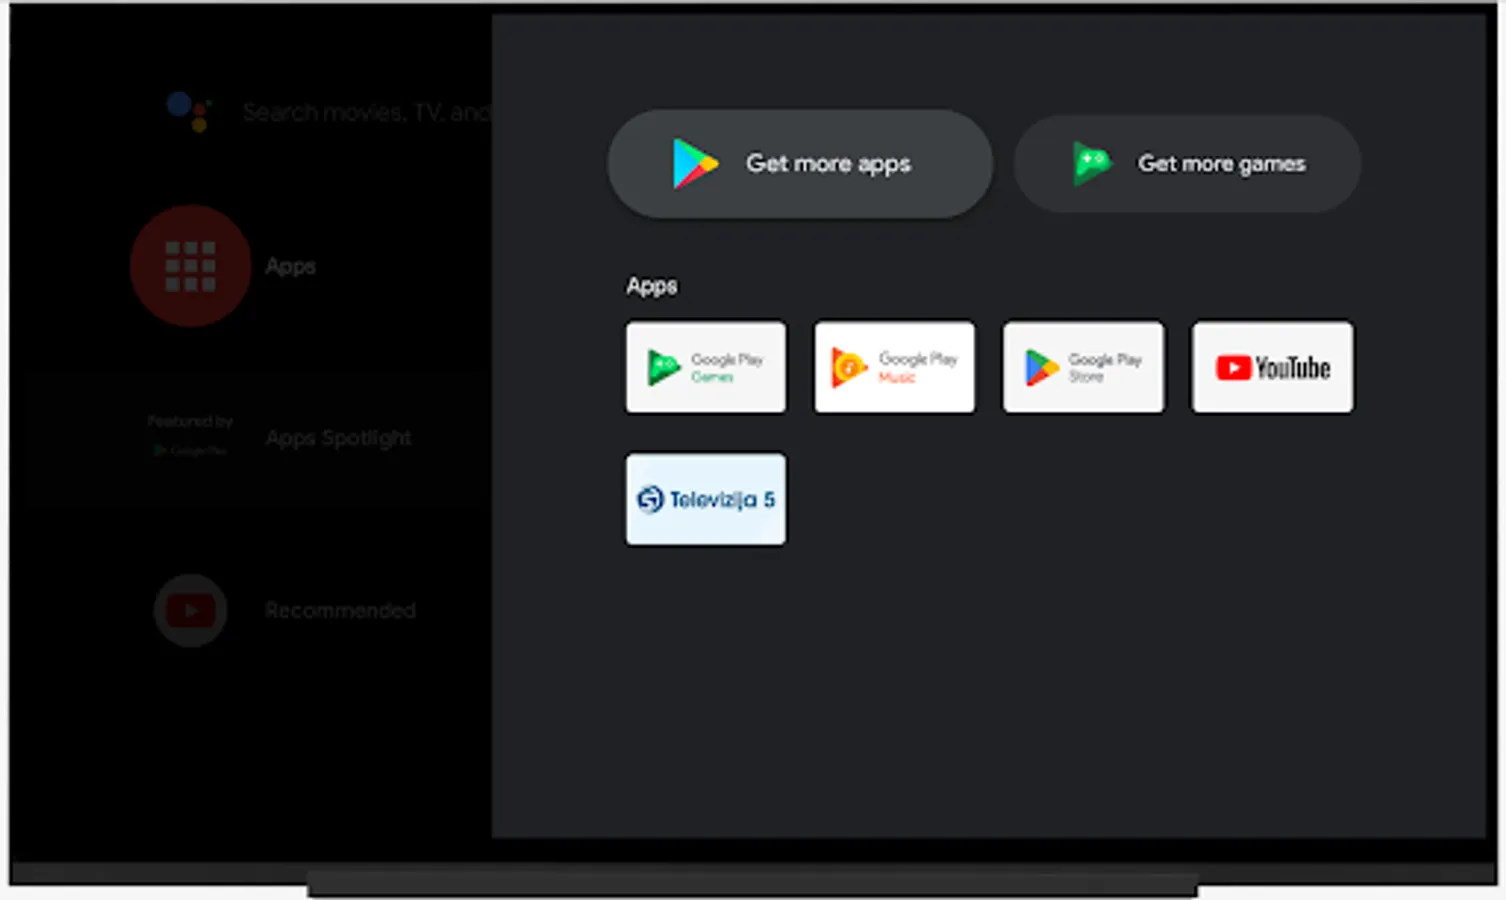Open the Recommended section
This screenshot has width=1506, height=900.
click(x=340, y=610)
